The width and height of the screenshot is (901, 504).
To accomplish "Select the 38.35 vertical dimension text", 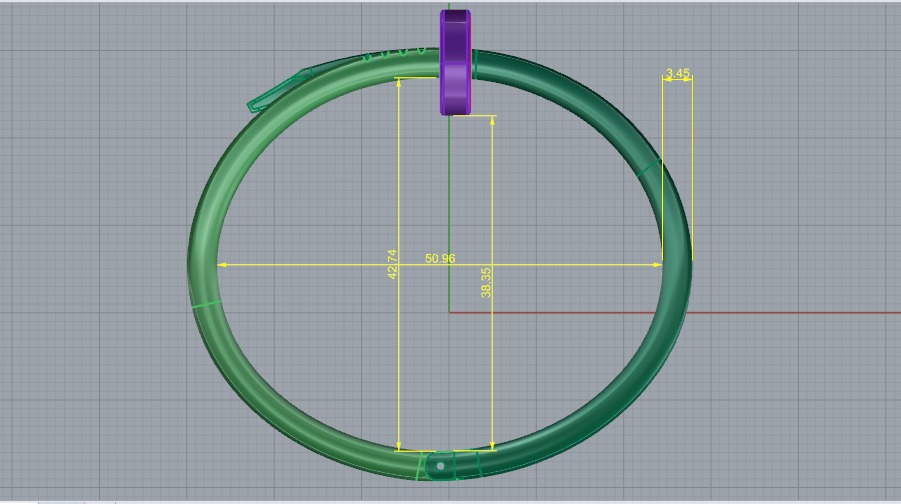I will (486, 282).
